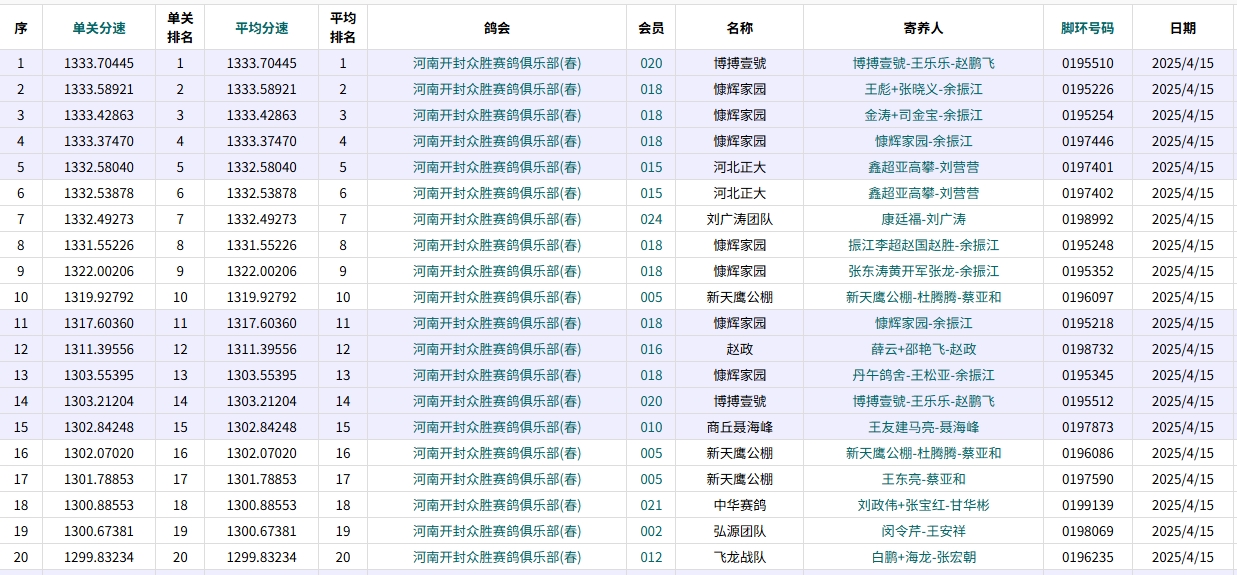This screenshot has height=575, width=1237.
Task: Select ring number 0198992
Action: point(1087,219)
